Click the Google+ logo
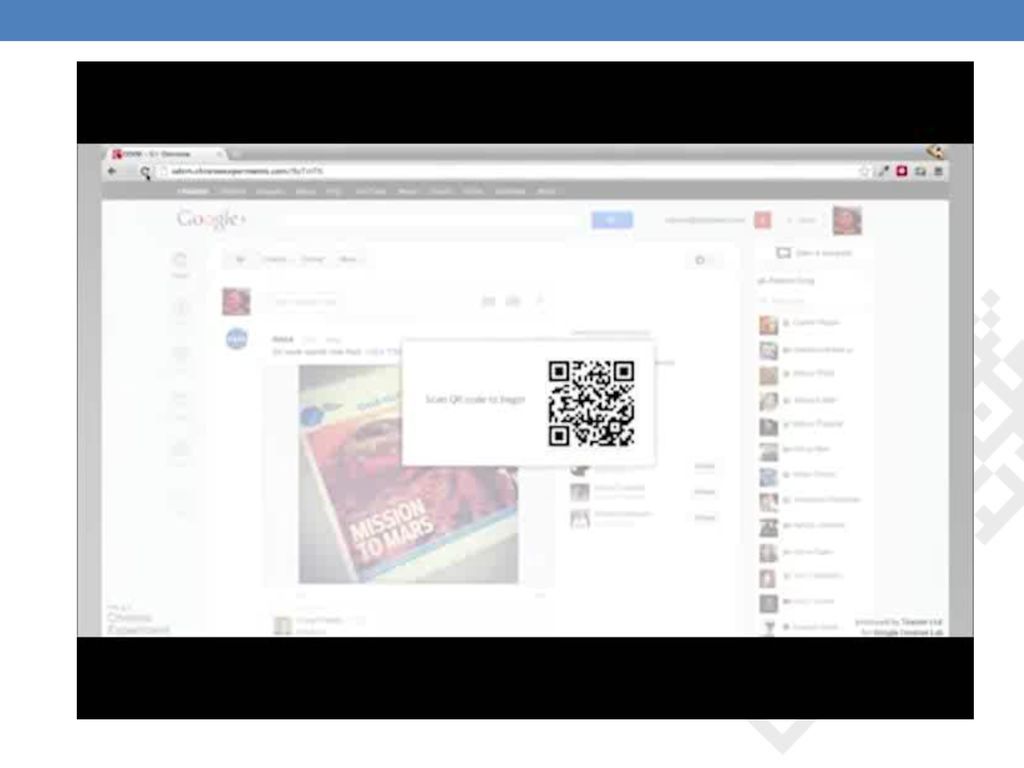 tap(211, 219)
